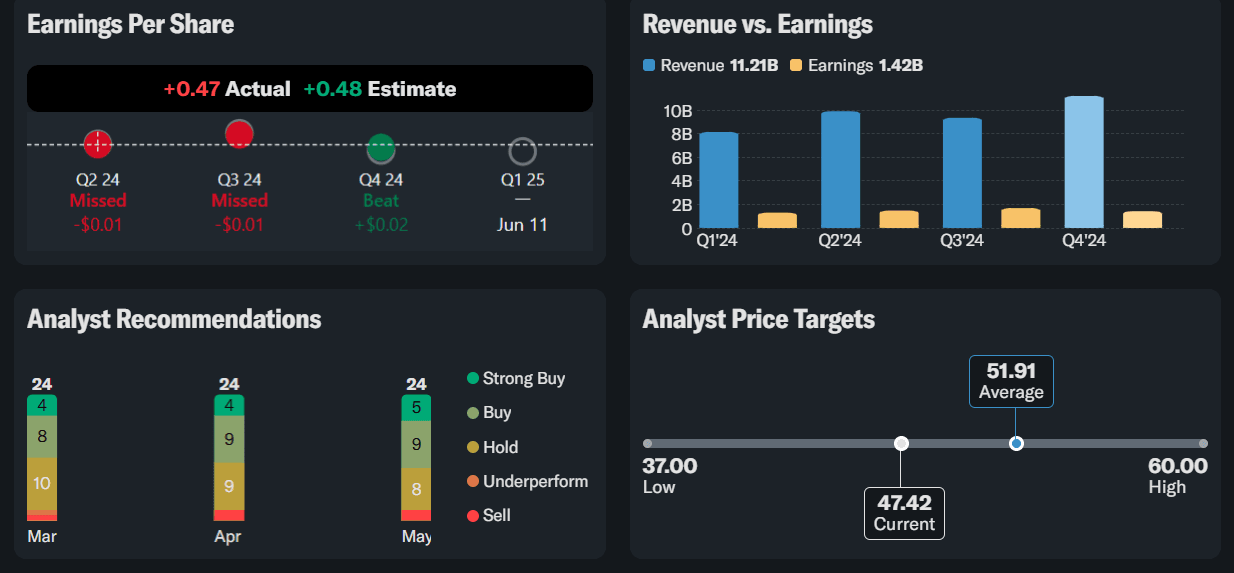Image resolution: width=1234 pixels, height=573 pixels.
Task: Click the Revenue vs. Earnings heading
Action: (758, 24)
